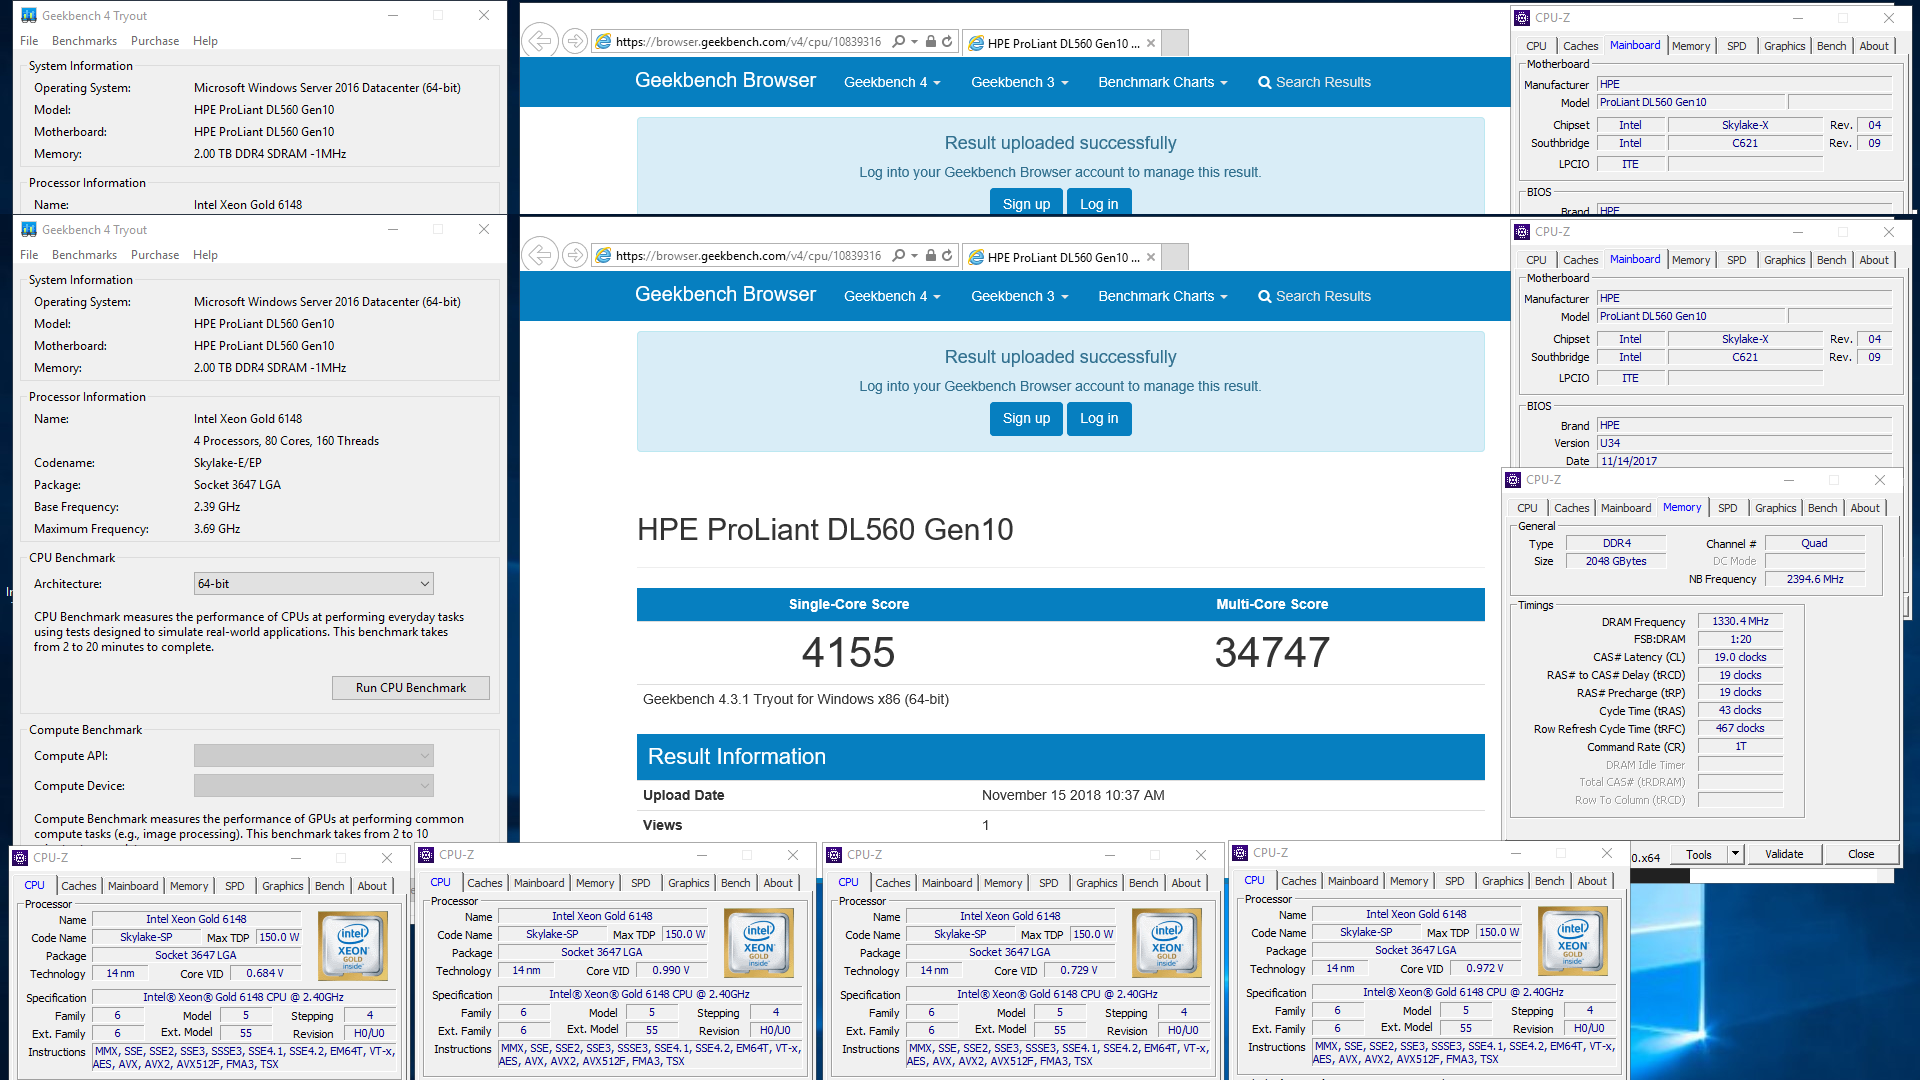Image resolution: width=1920 pixels, height=1080 pixels.
Task: Click the Internet Explorer page icon in the address bar above the score table
Action: (x=603, y=256)
